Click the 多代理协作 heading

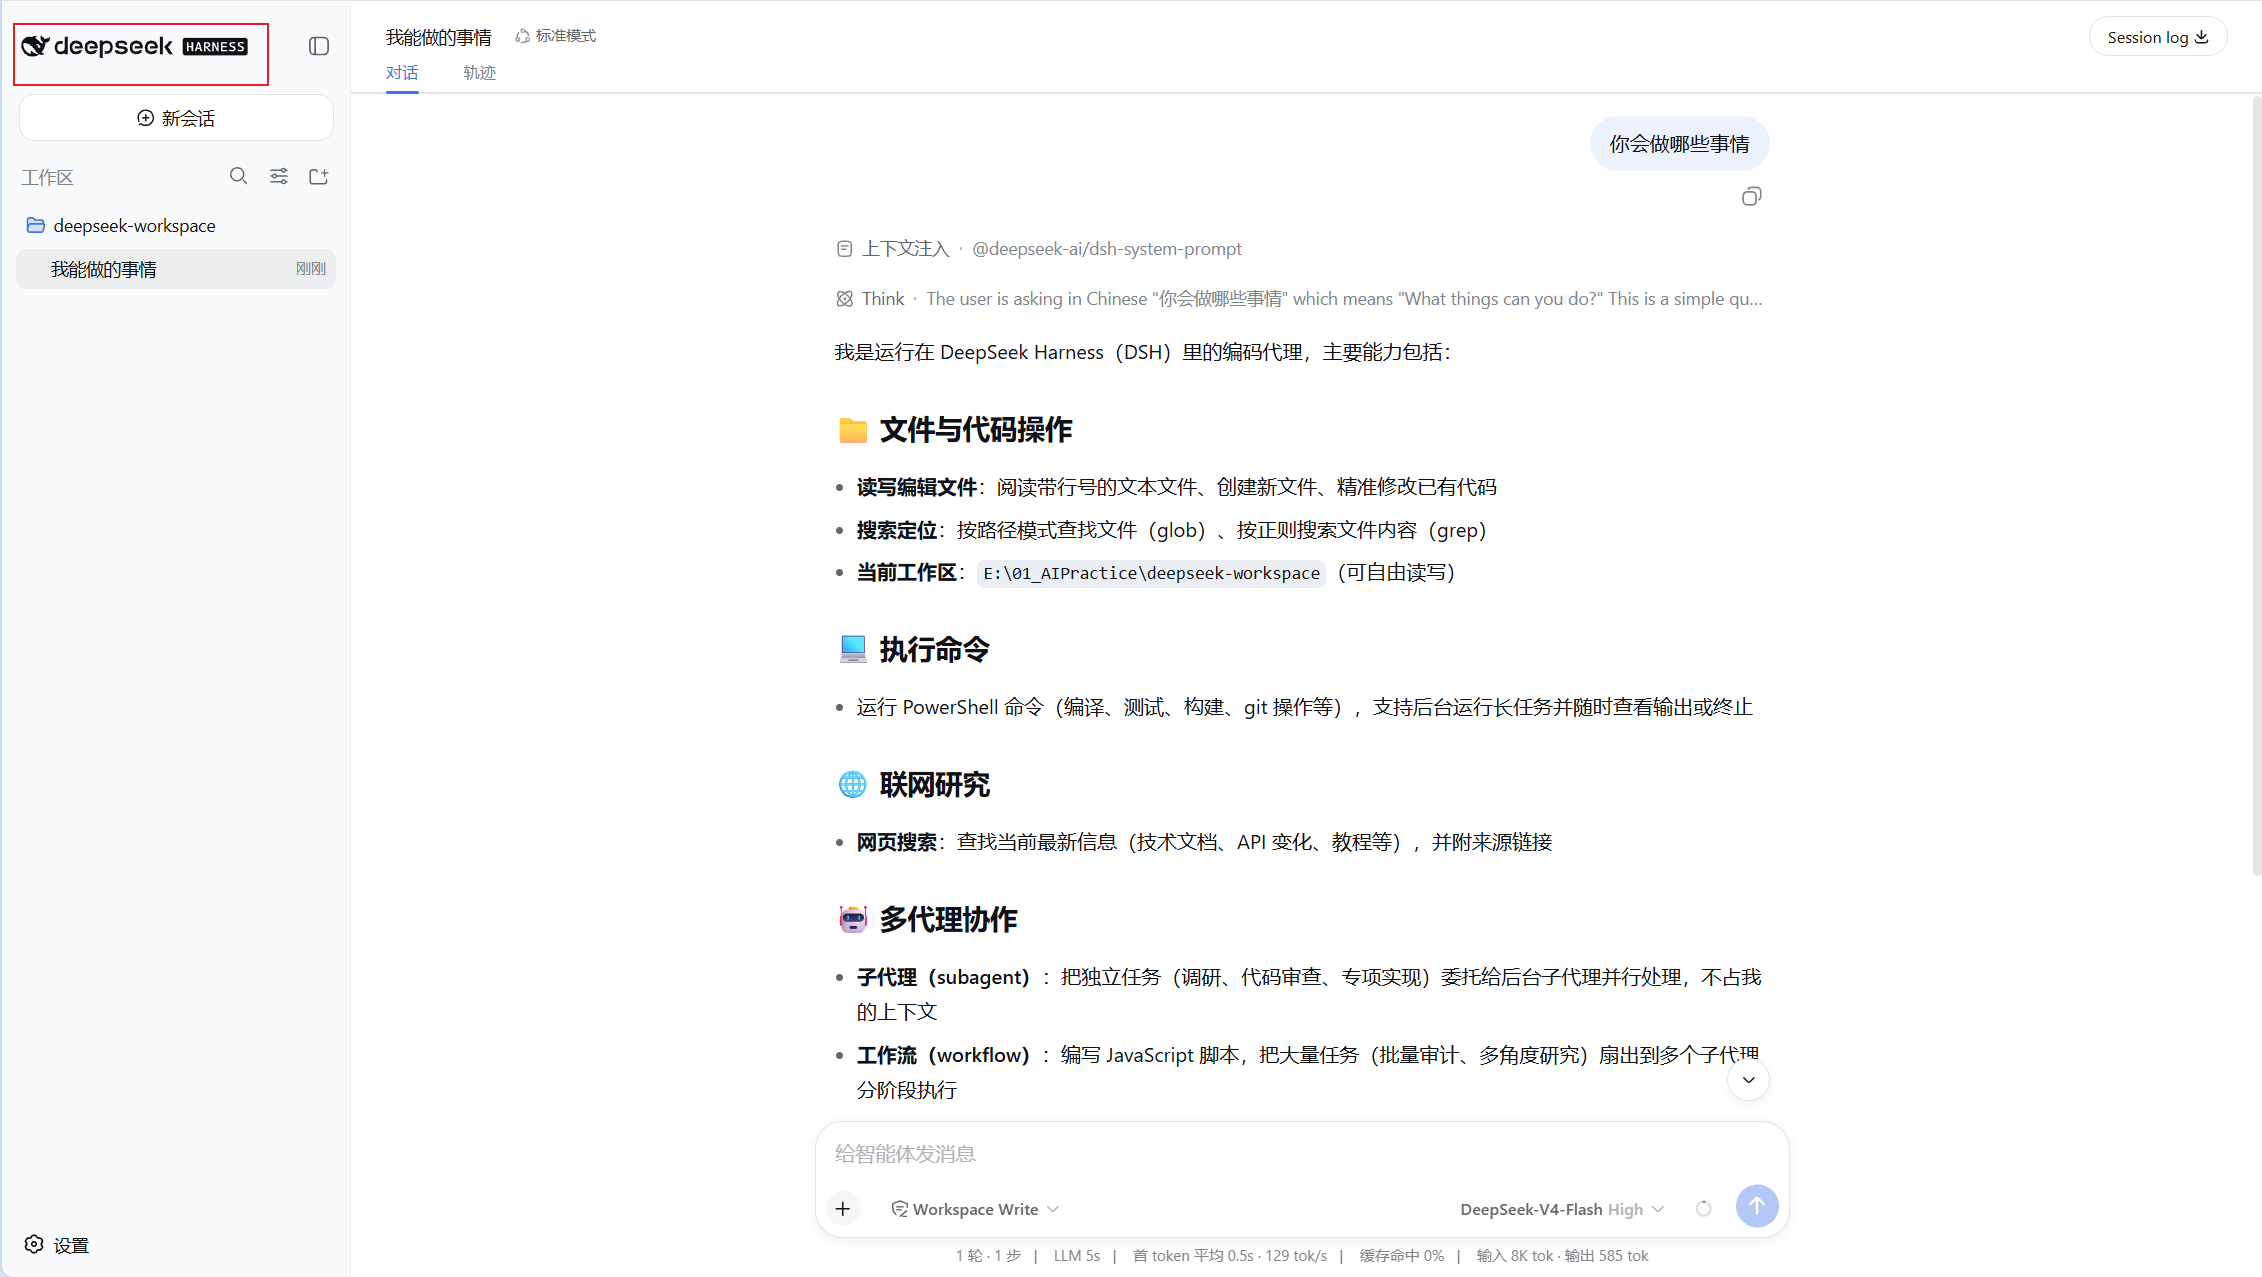click(948, 920)
